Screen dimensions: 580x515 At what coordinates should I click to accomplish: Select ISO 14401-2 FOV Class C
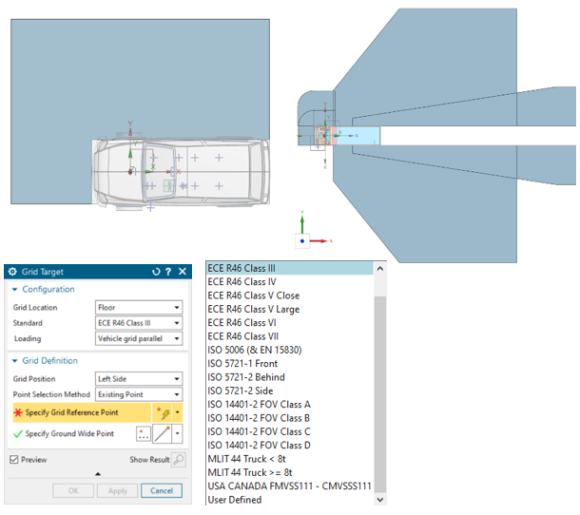tap(290, 432)
